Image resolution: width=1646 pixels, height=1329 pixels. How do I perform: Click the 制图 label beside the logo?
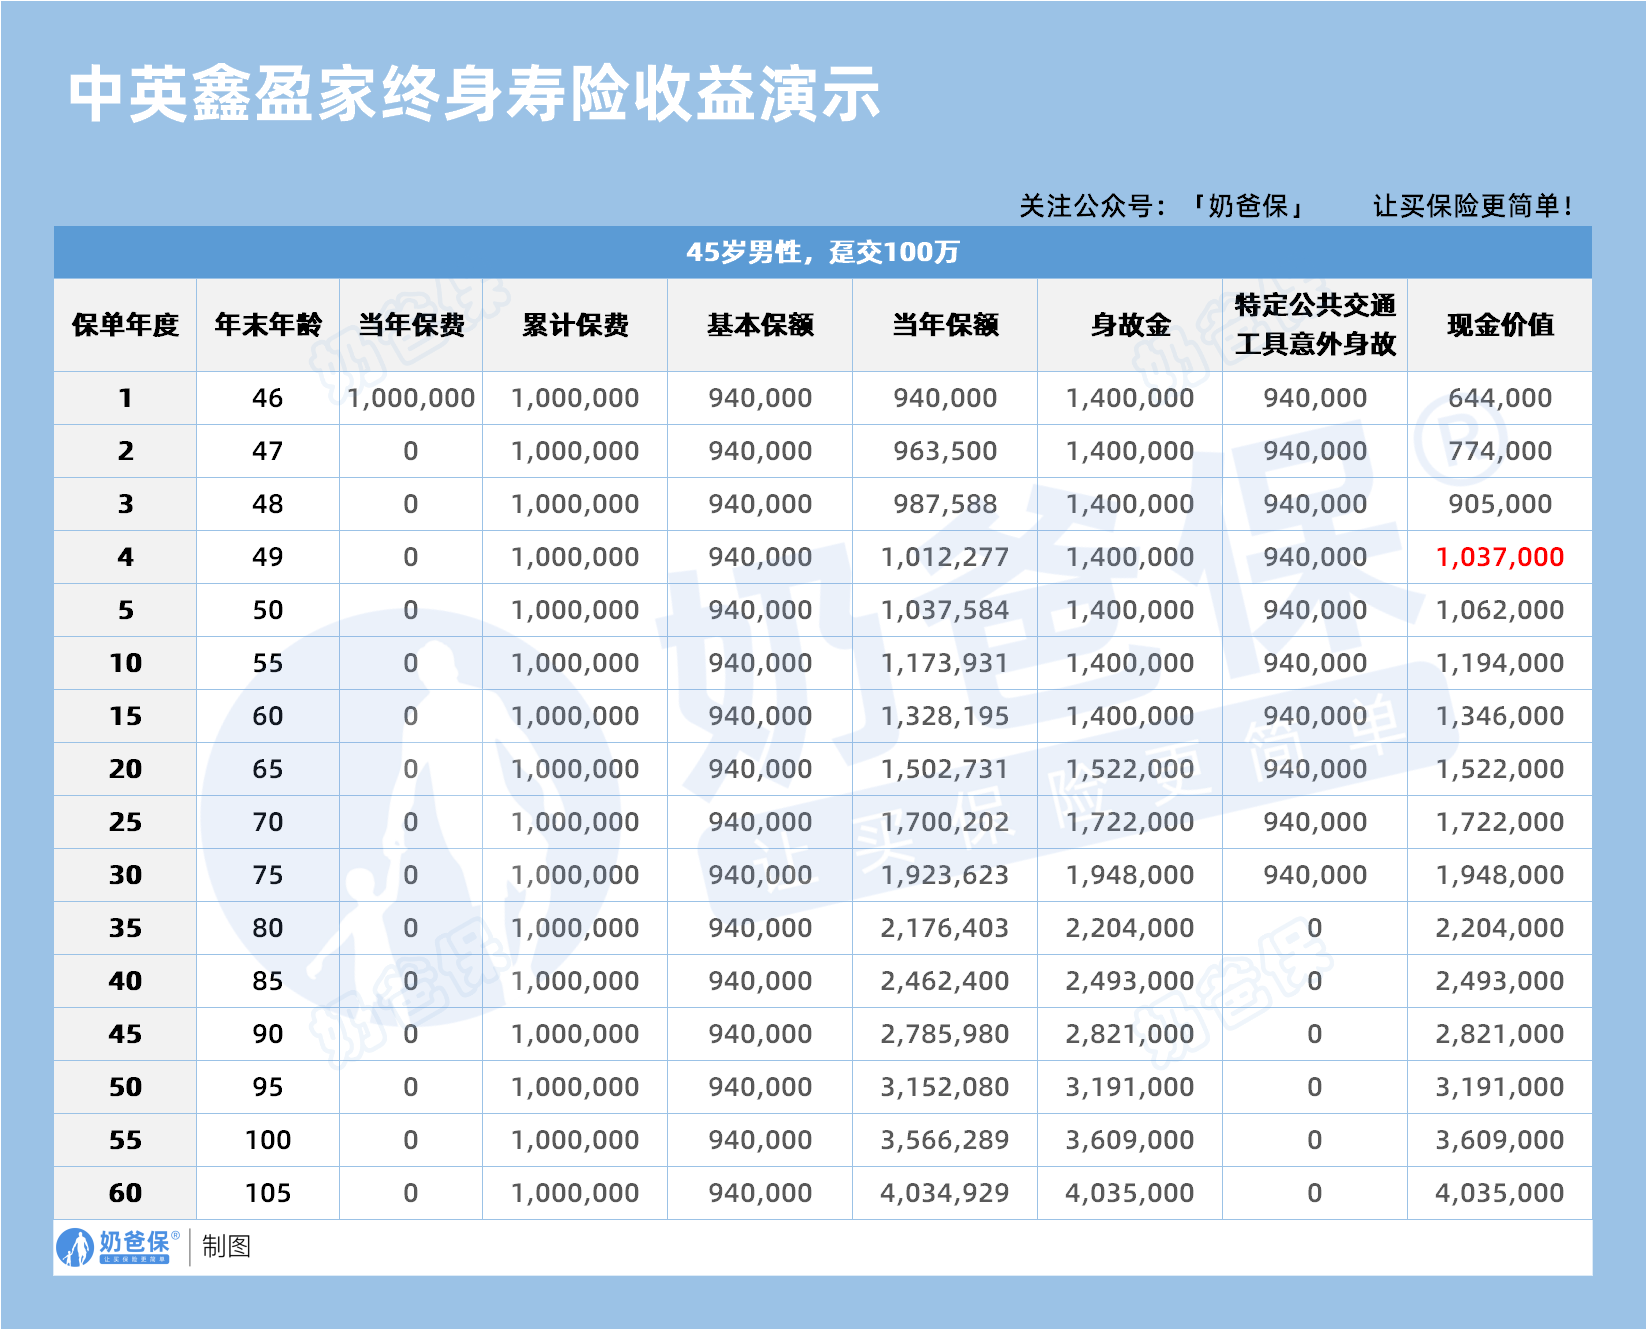[x=226, y=1246]
